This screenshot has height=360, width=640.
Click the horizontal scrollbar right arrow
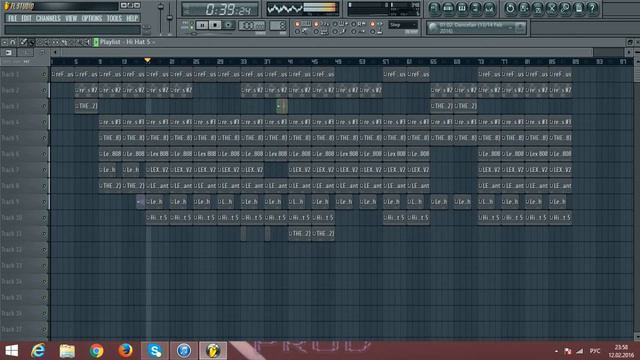629,52
